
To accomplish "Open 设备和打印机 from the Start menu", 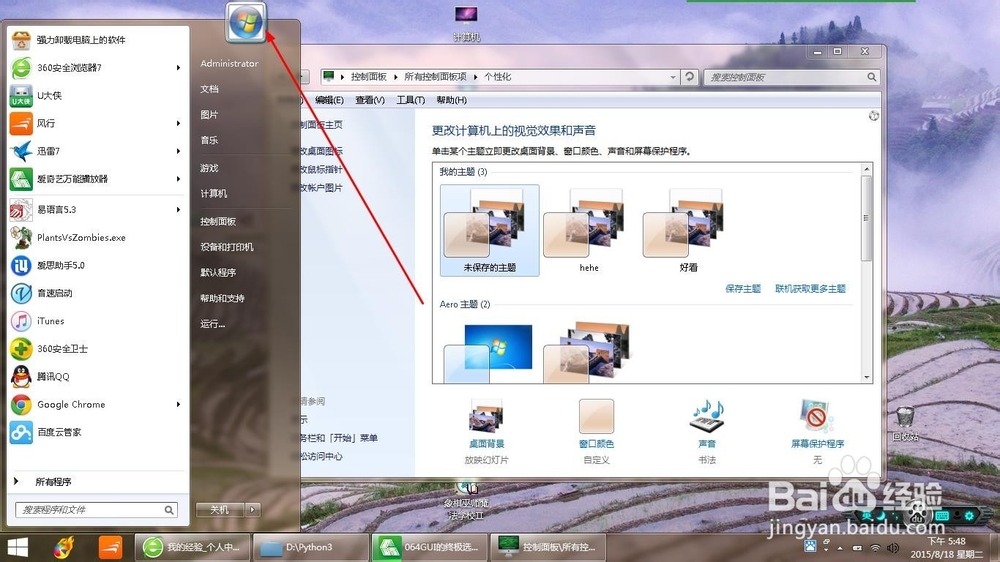I will tap(226, 247).
